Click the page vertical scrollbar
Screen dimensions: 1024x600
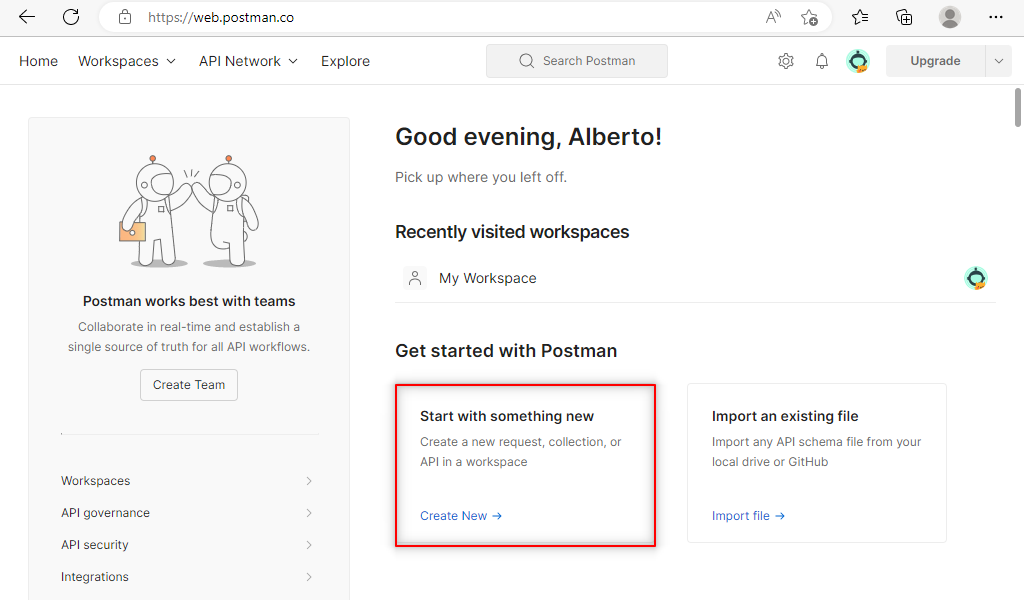[x=1017, y=108]
